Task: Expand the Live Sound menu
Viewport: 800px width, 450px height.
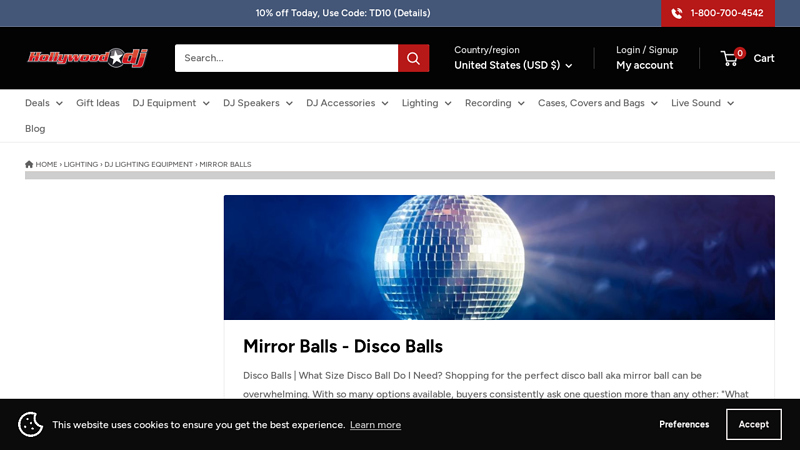Action: [702, 103]
